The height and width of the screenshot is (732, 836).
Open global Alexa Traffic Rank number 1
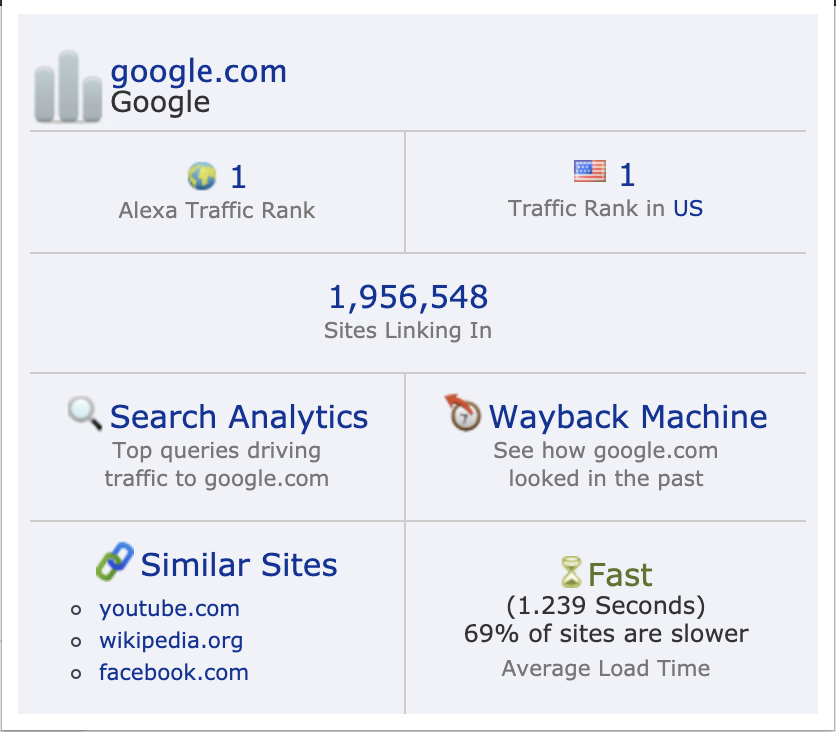tap(238, 176)
